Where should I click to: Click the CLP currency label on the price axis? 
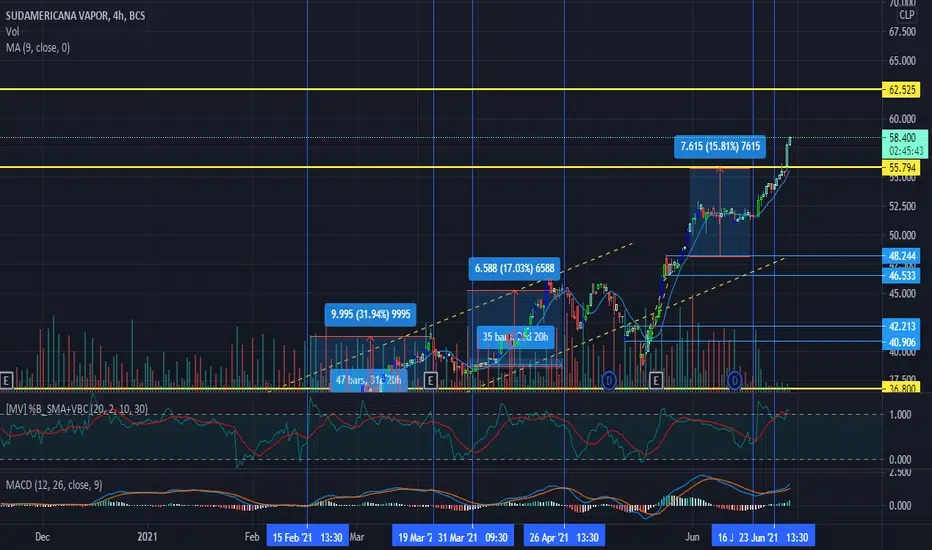click(x=906, y=15)
